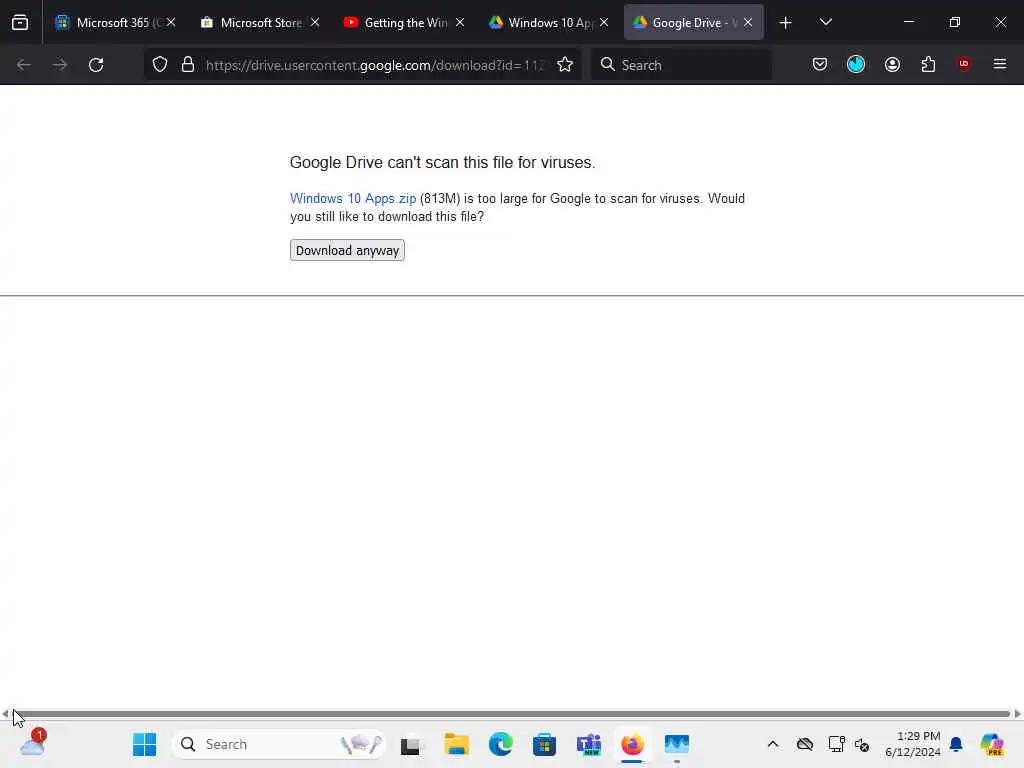1024x768 pixels.
Task: Click the scrollbar right arrow
Action: [1017, 714]
